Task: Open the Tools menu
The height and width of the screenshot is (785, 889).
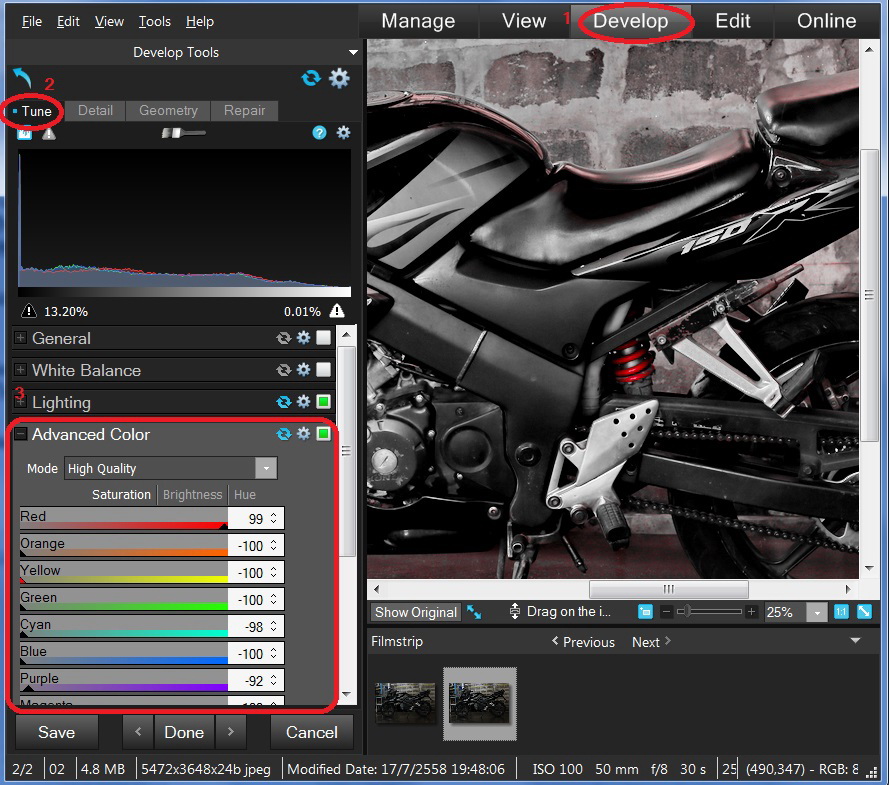Action: pyautogui.click(x=154, y=21)
